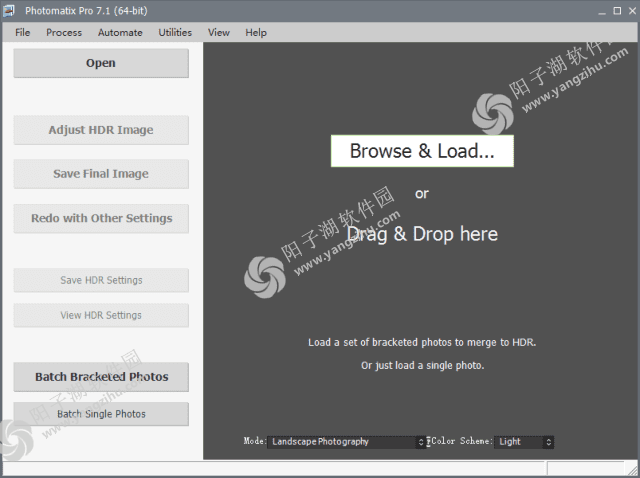Viewport: 640px width, 478px height.
Task: Open the Automate menu
Action: [x=120, y=32]
